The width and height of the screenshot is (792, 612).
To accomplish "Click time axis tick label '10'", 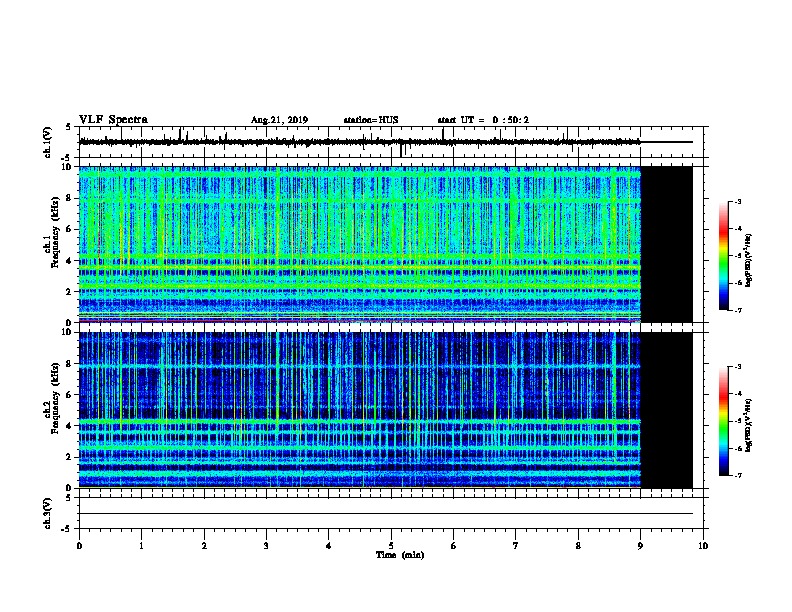I will click(x=703, y=546).
